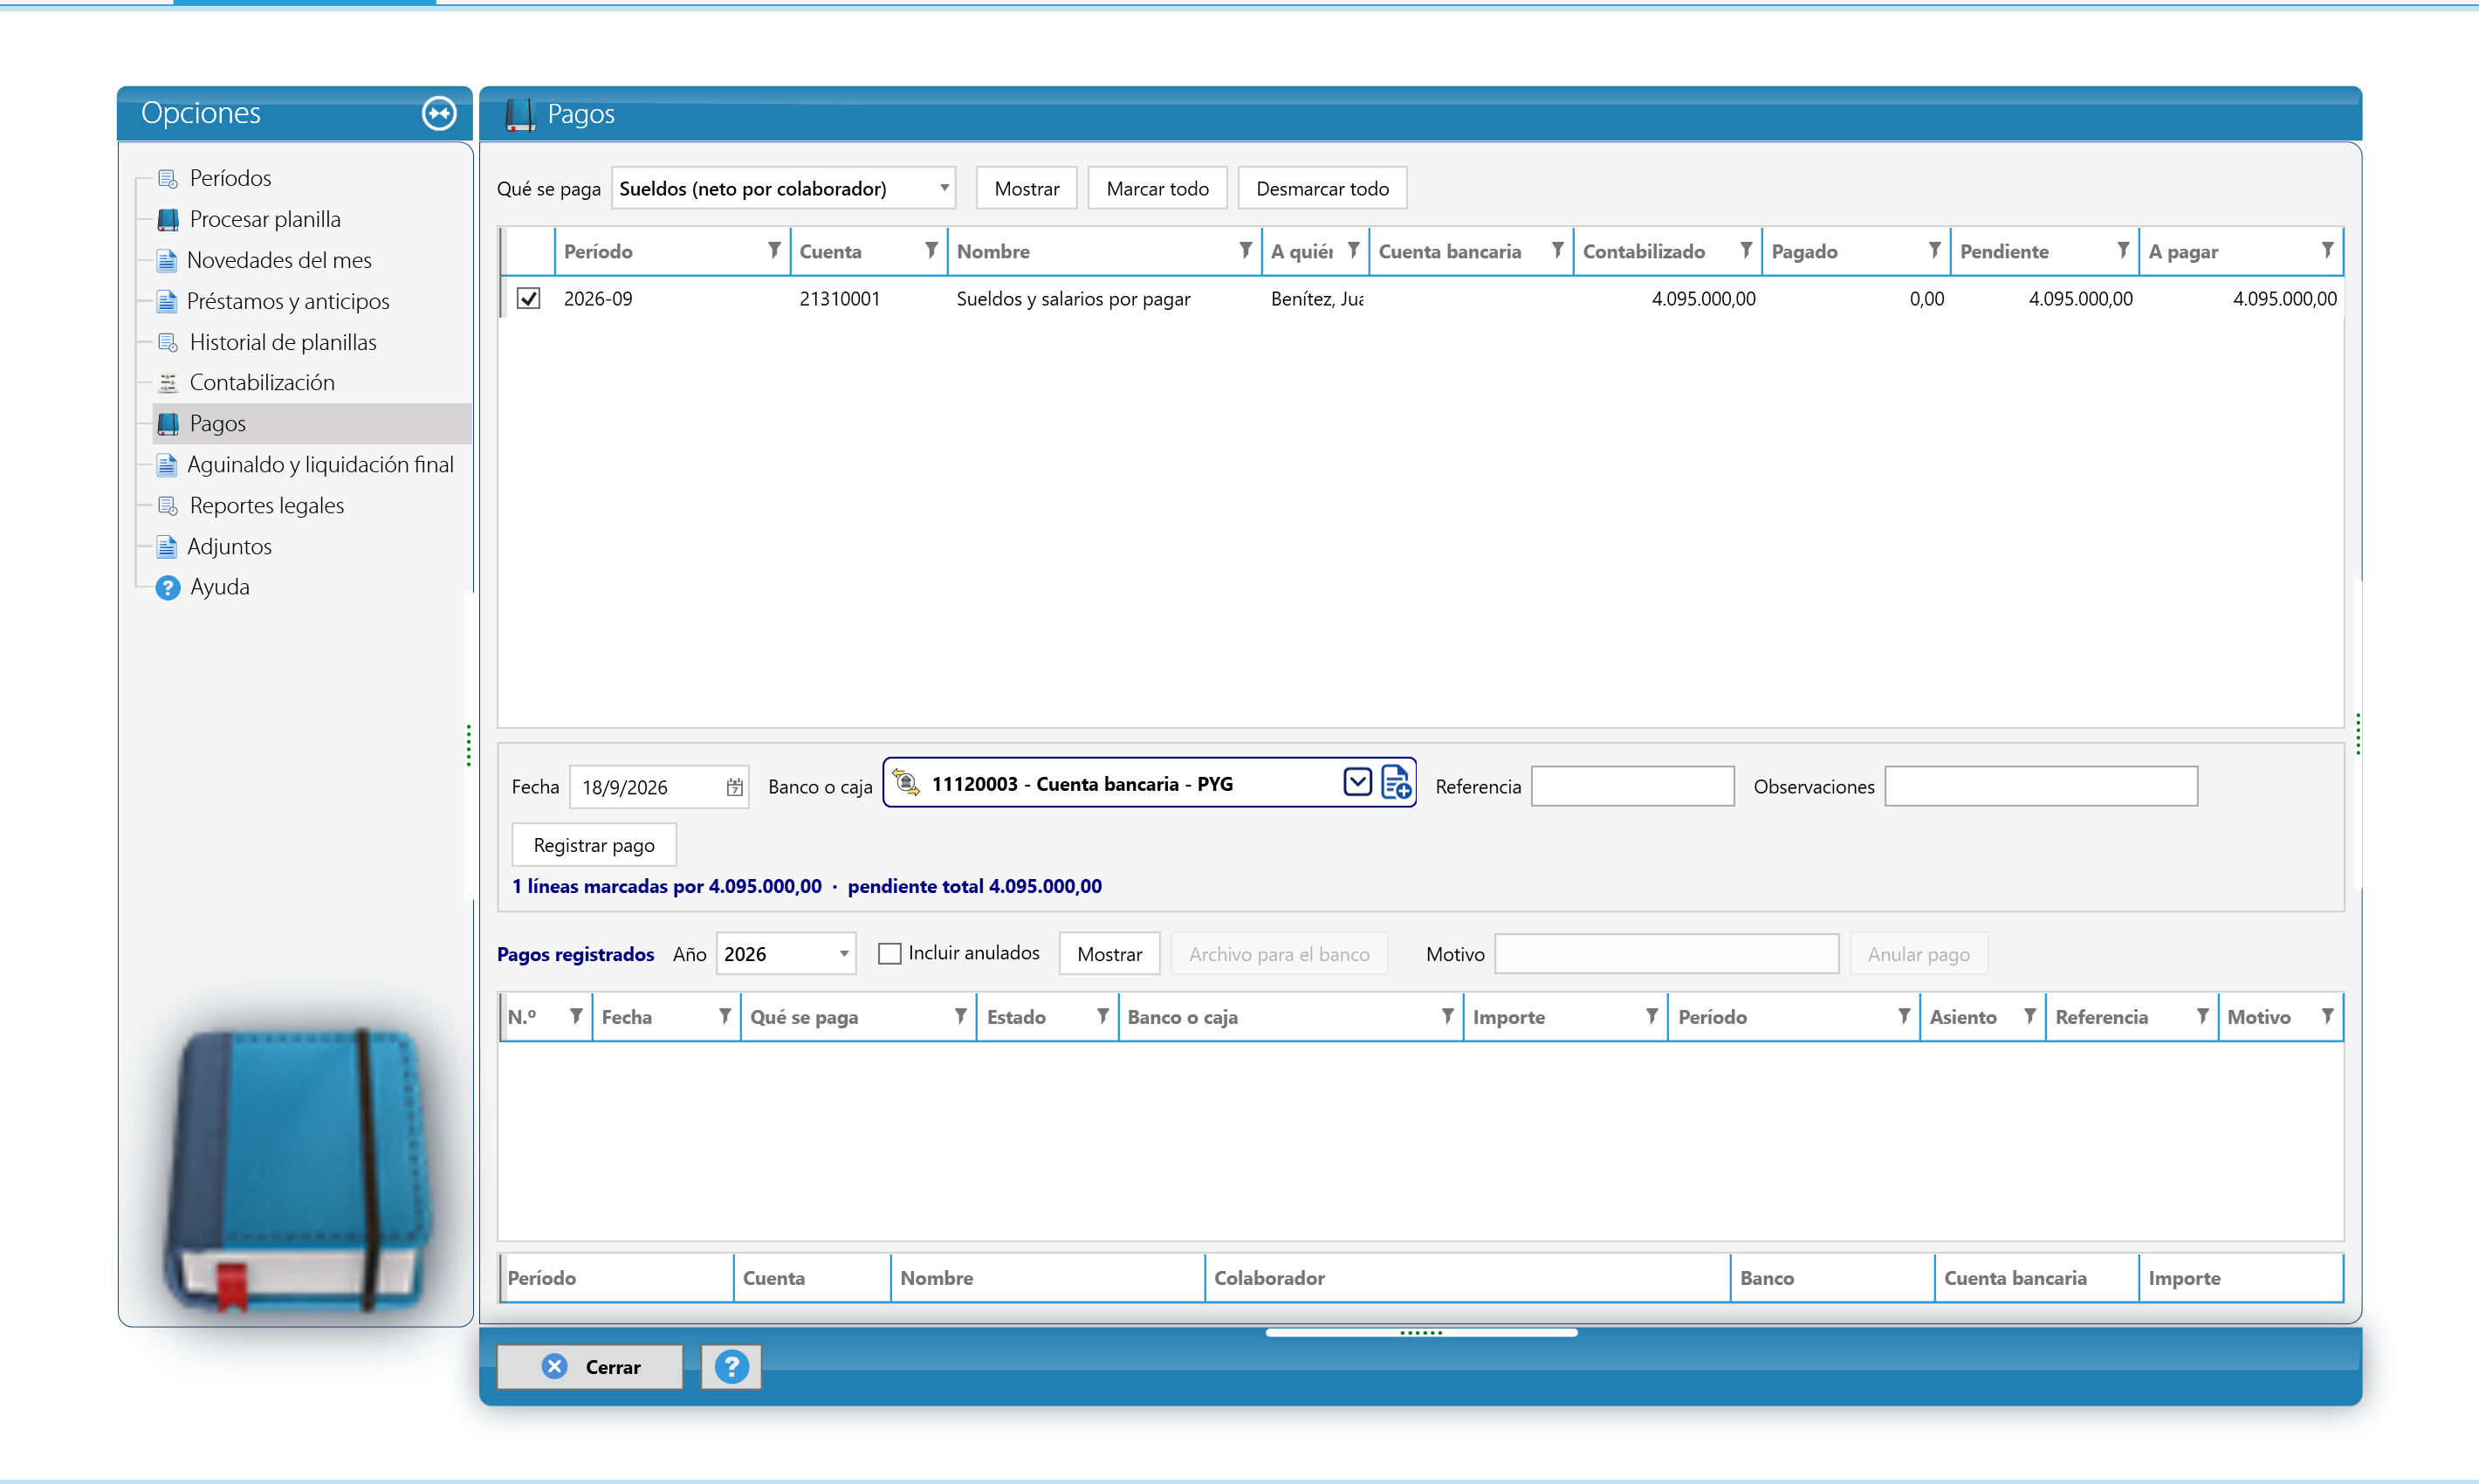This screenshot has height=1484, width=2479.
Task: Click the filter icon on the Pagado column
Action: pos(1935,250)
